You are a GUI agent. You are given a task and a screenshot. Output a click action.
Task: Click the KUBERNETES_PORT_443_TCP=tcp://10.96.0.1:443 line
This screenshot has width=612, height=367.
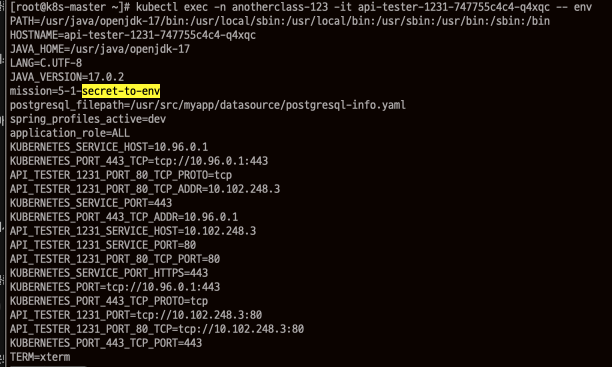(x=139, y=161)
